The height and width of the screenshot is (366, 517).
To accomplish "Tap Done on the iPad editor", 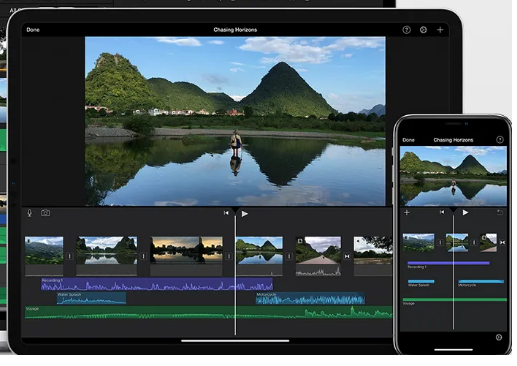I will (x=33, y=30).
